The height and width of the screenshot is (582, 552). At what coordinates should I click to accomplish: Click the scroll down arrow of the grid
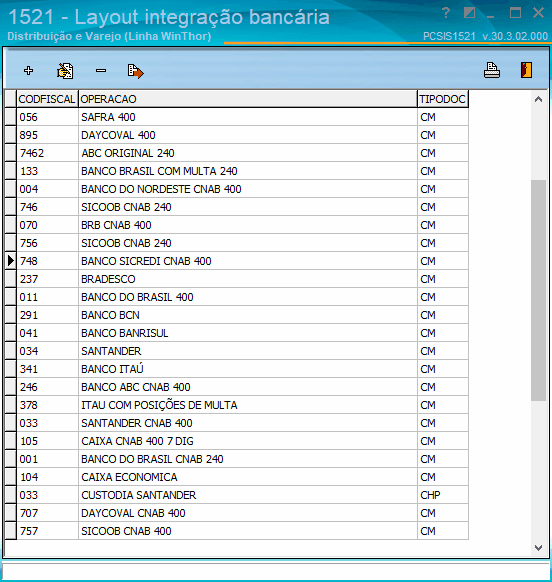tap(539, 547)
